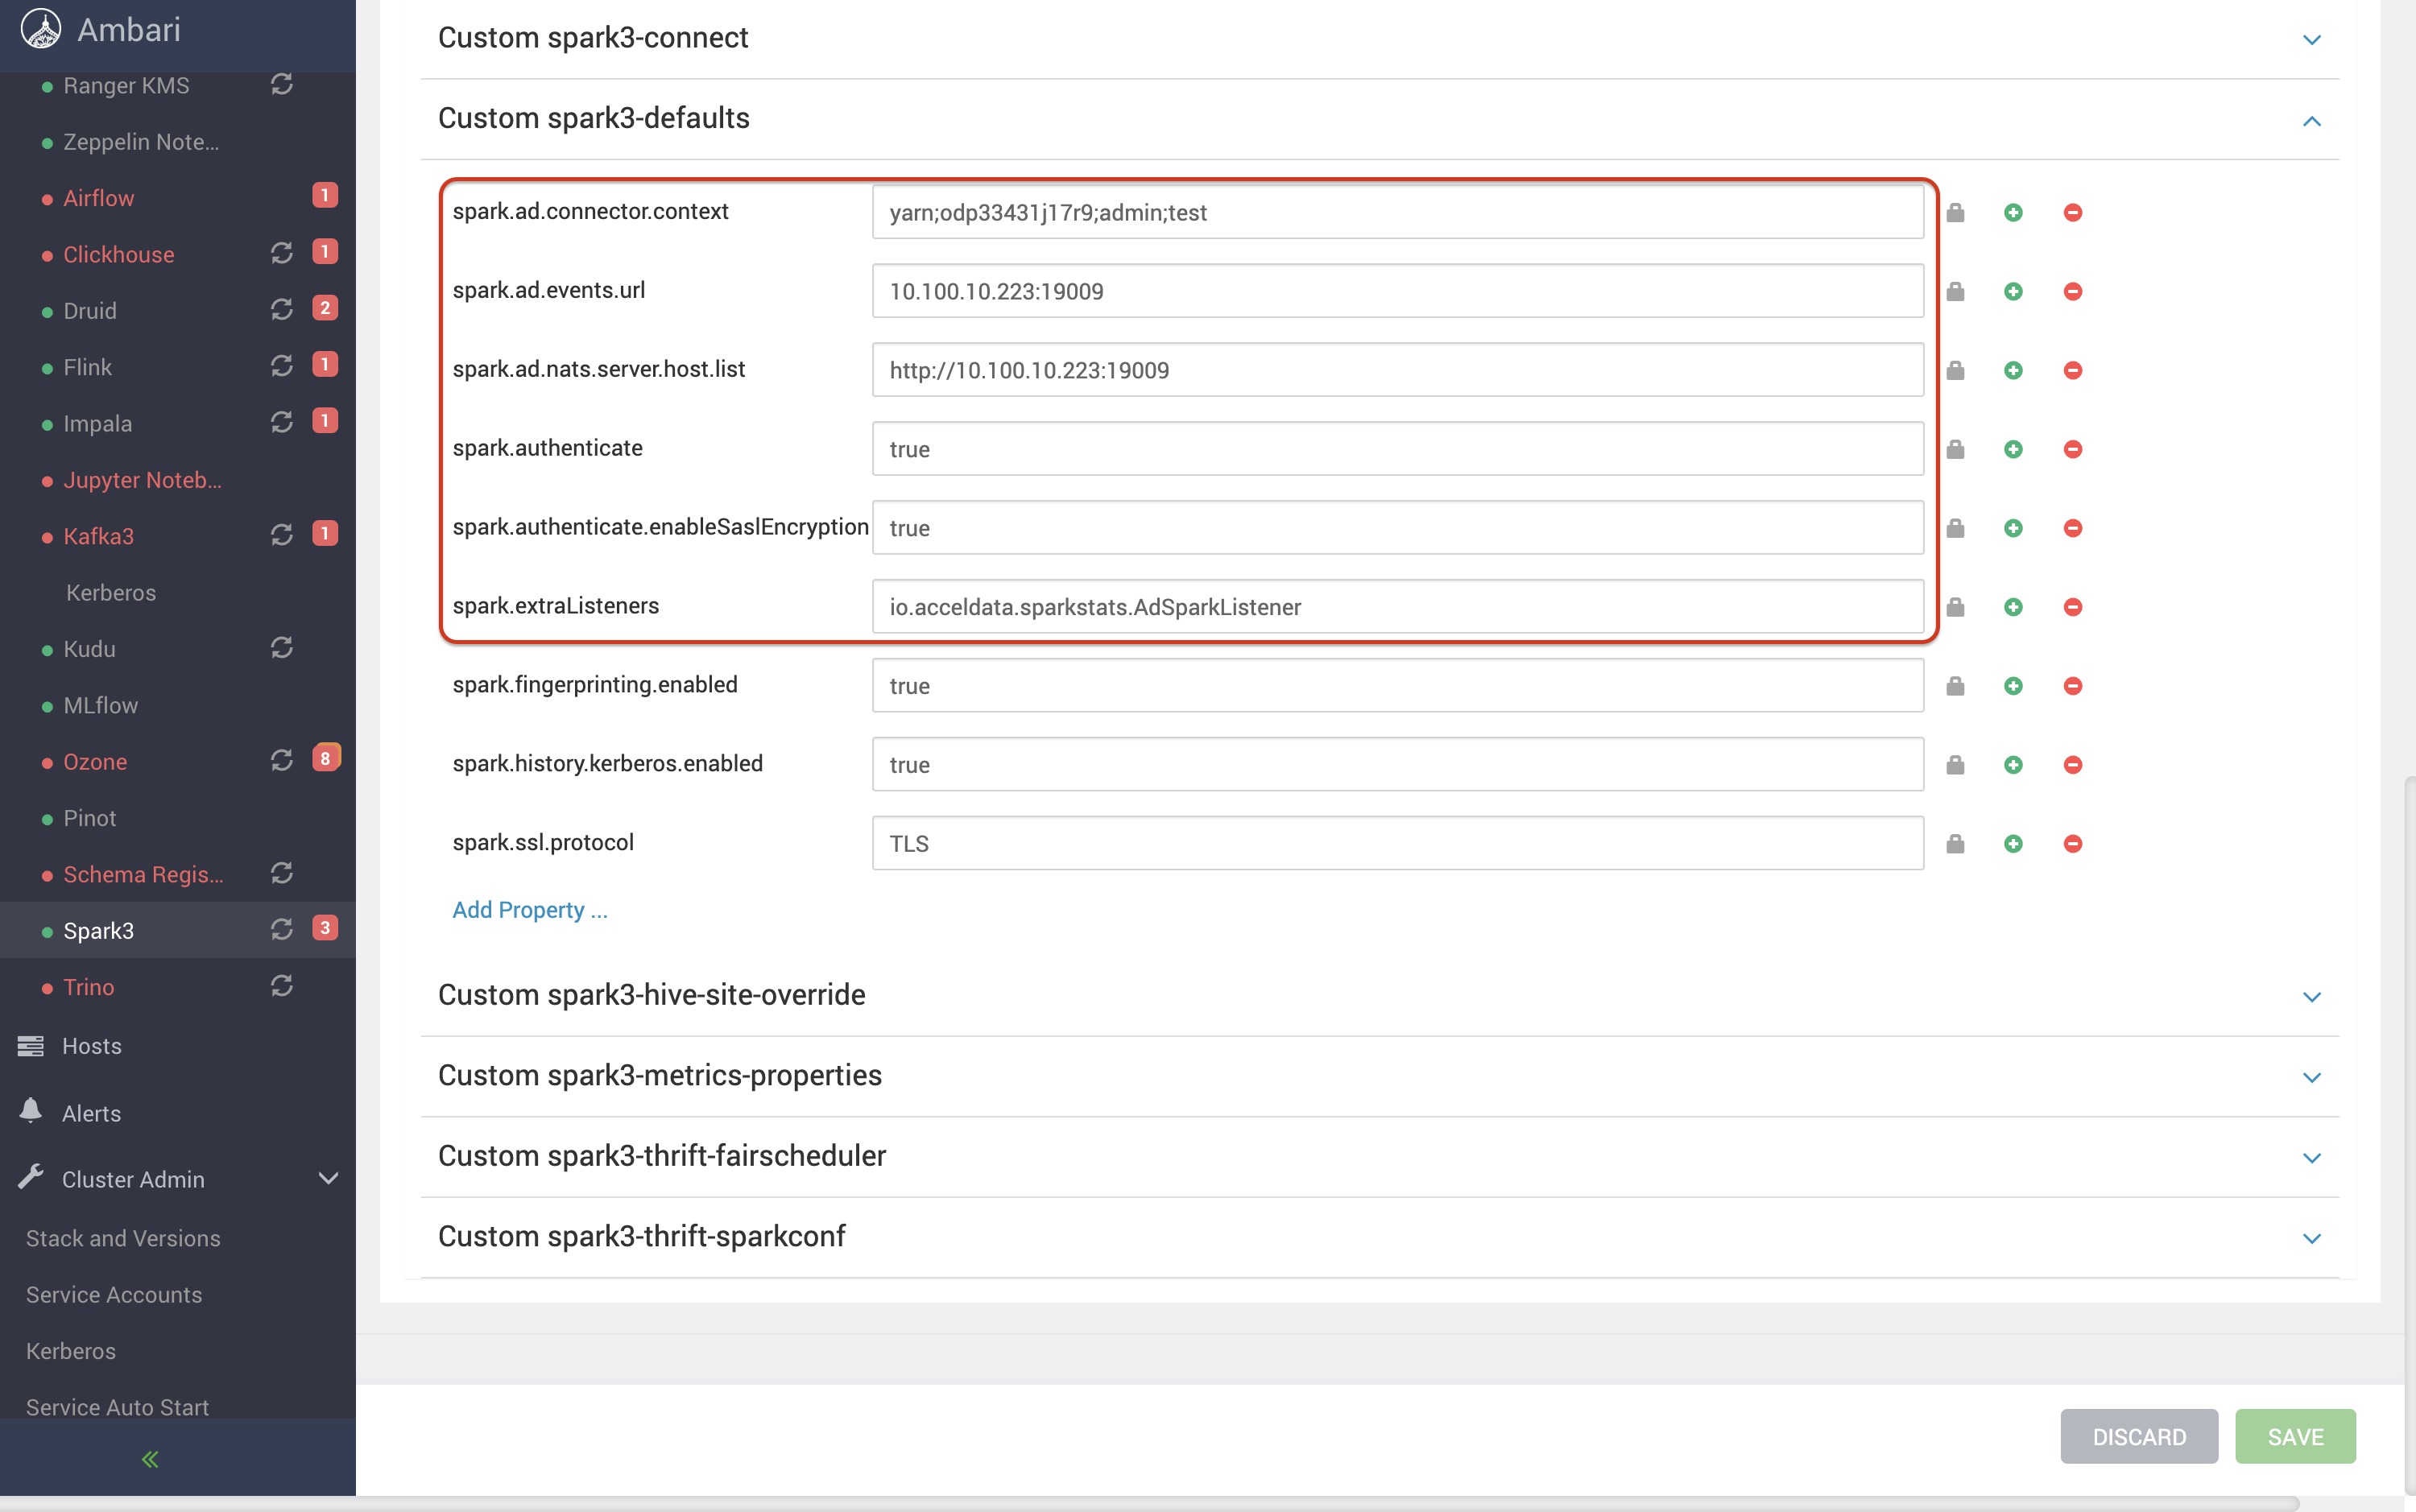Viewport: 2416px width, 1512px height.
Task: Click the refresh icon next to Spark3
Action: pos(282,929)
